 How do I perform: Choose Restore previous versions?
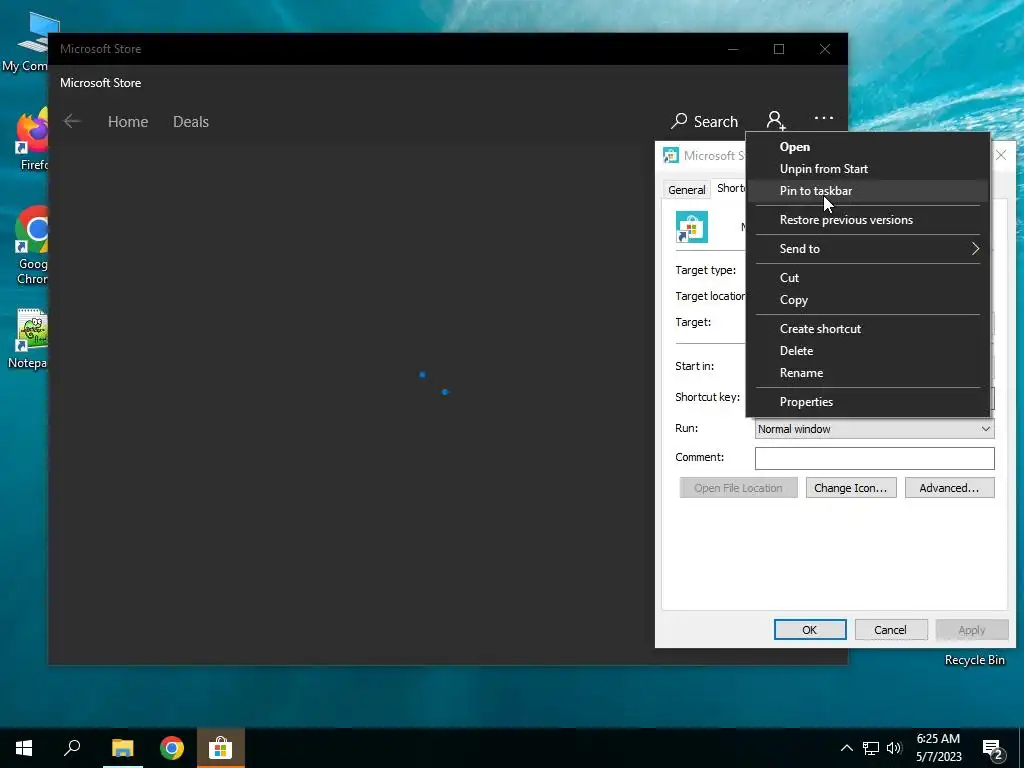867,220
